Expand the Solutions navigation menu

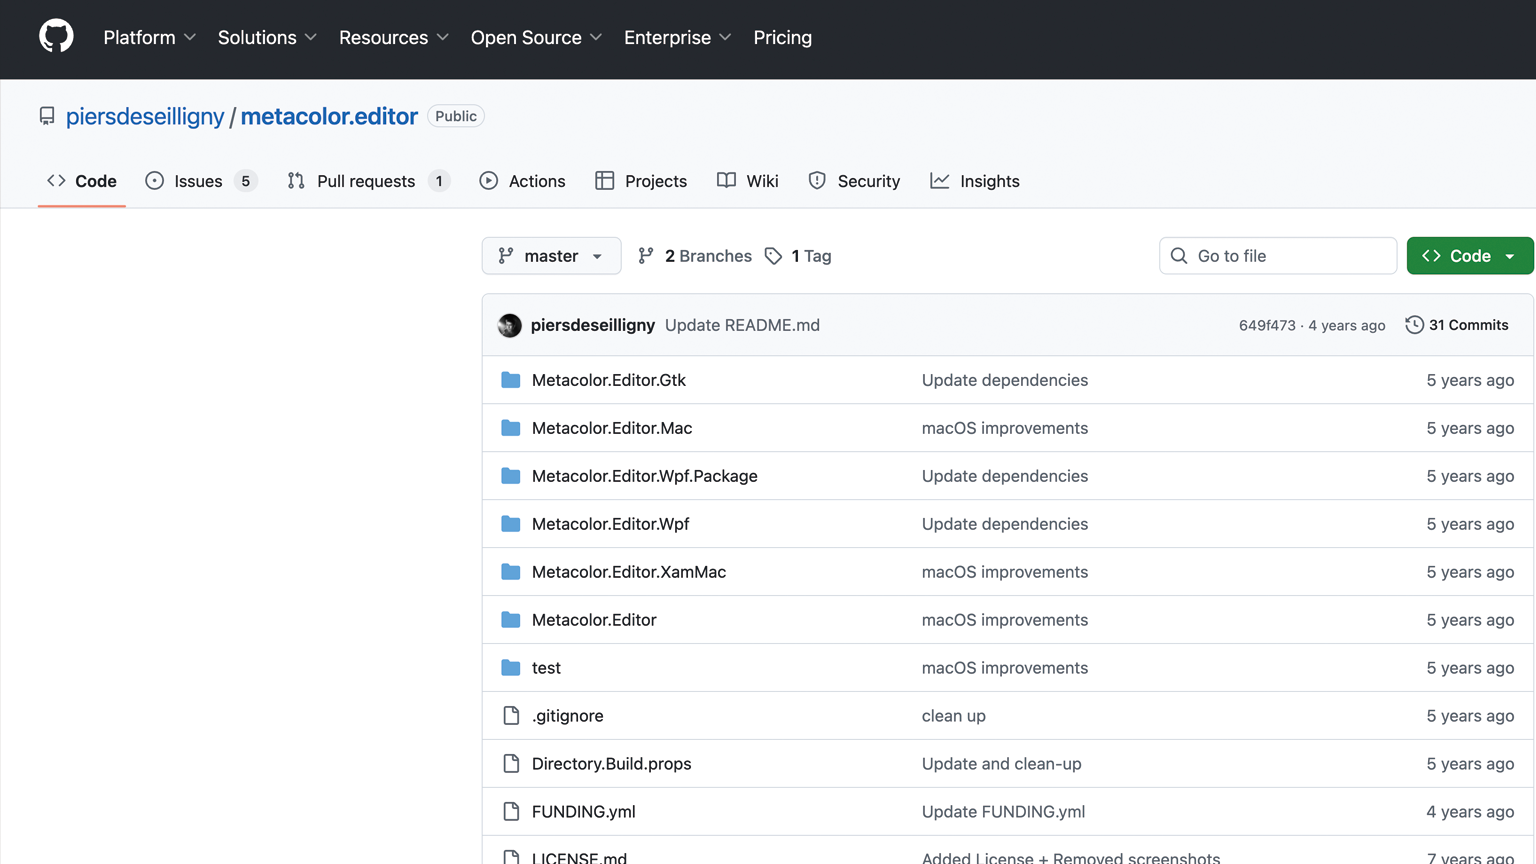(267, 38)
